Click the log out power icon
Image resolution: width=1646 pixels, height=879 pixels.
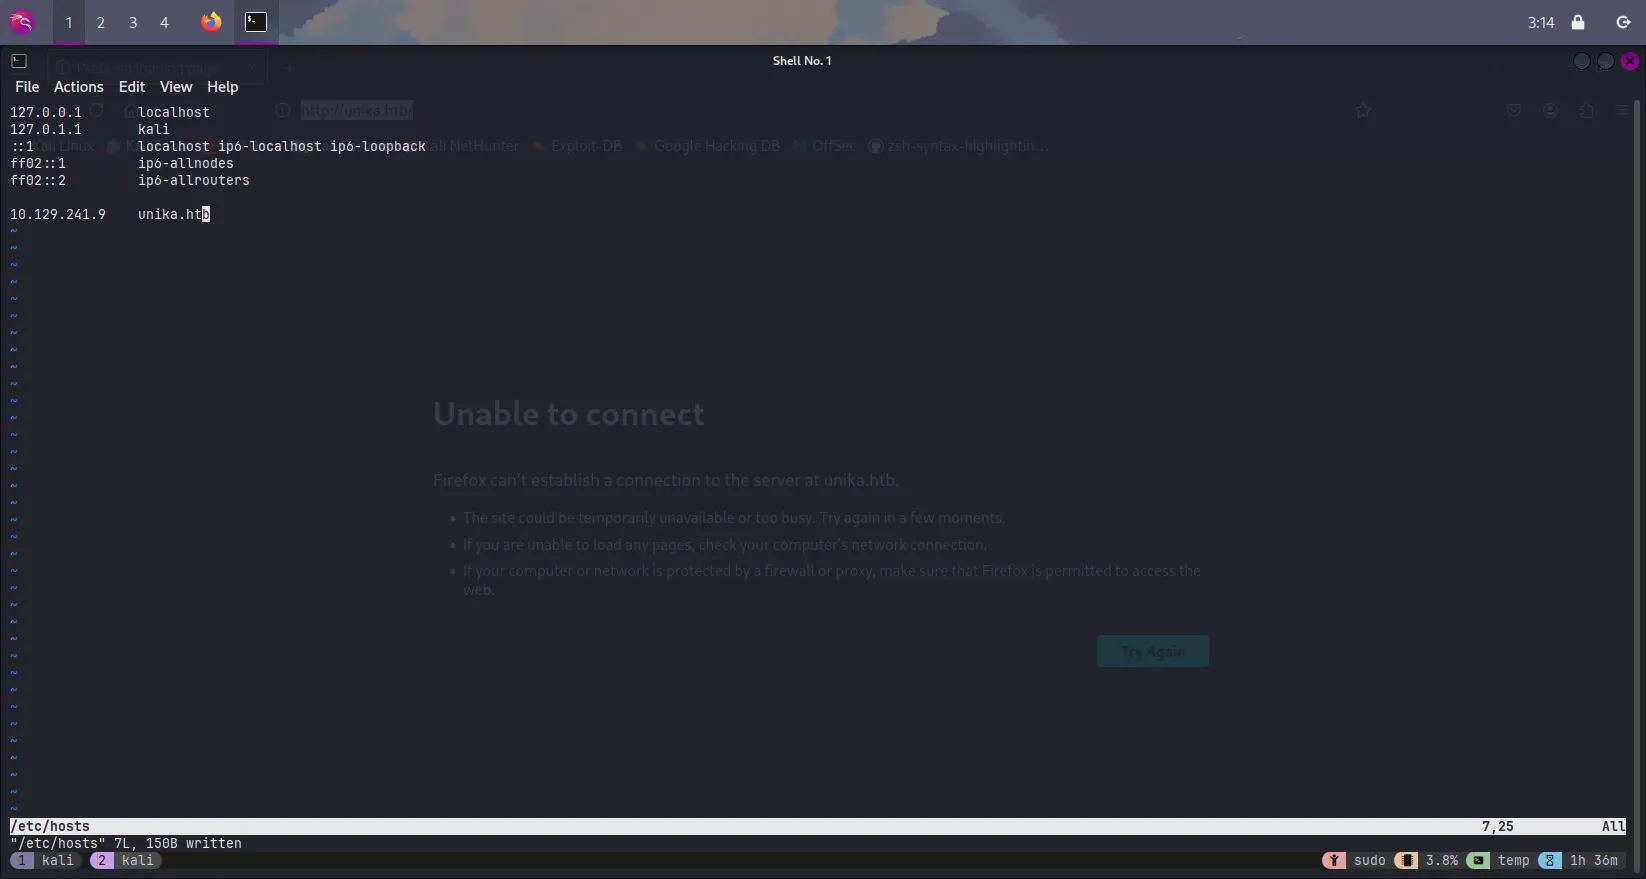1623,22
